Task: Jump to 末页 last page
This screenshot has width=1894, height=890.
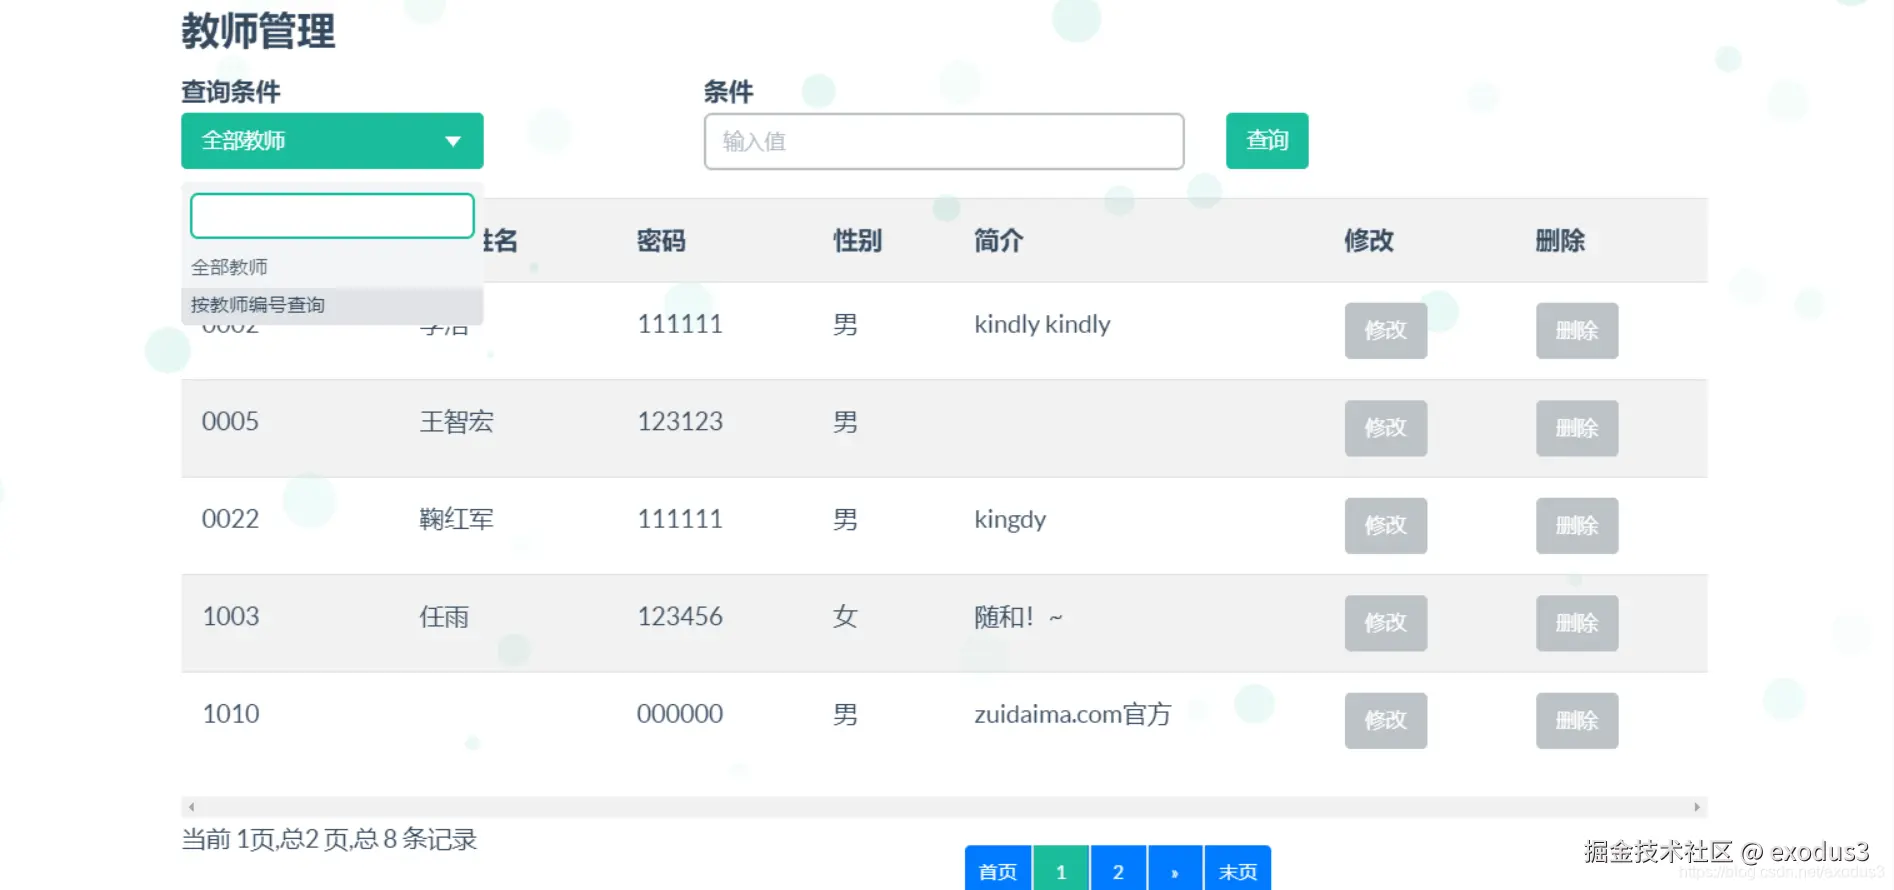Action: click(1238, 870)
